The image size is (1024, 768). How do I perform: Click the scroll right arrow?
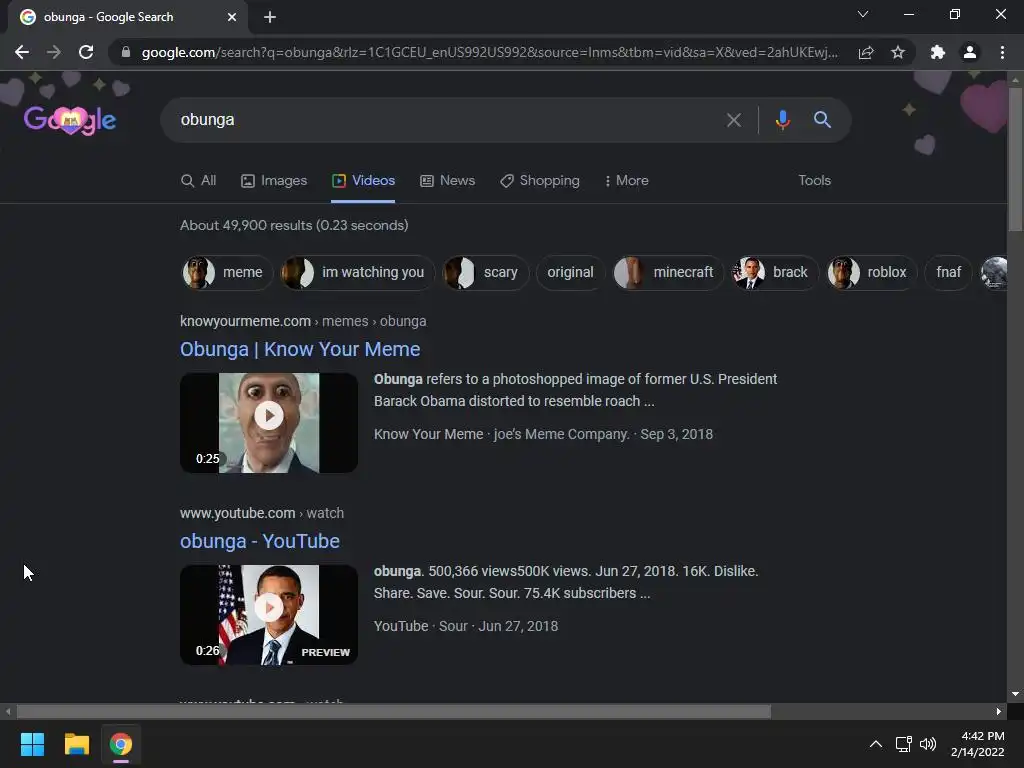[x=999, y=711]
